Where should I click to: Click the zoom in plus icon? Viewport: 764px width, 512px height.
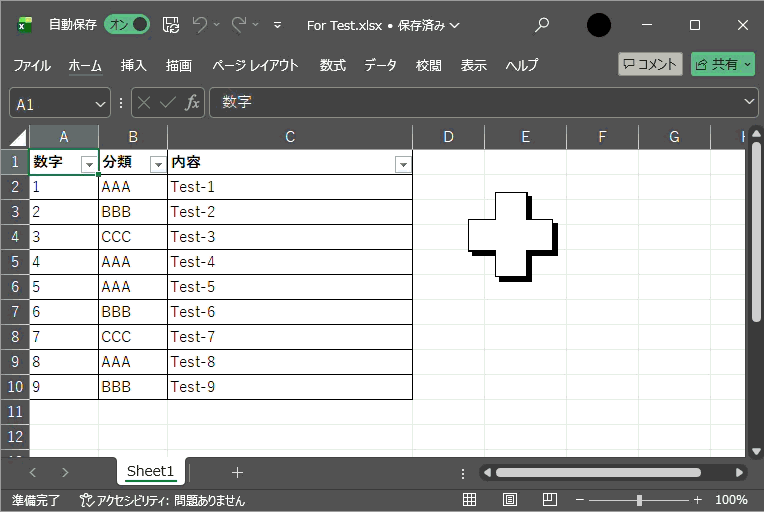coord(697,500)
